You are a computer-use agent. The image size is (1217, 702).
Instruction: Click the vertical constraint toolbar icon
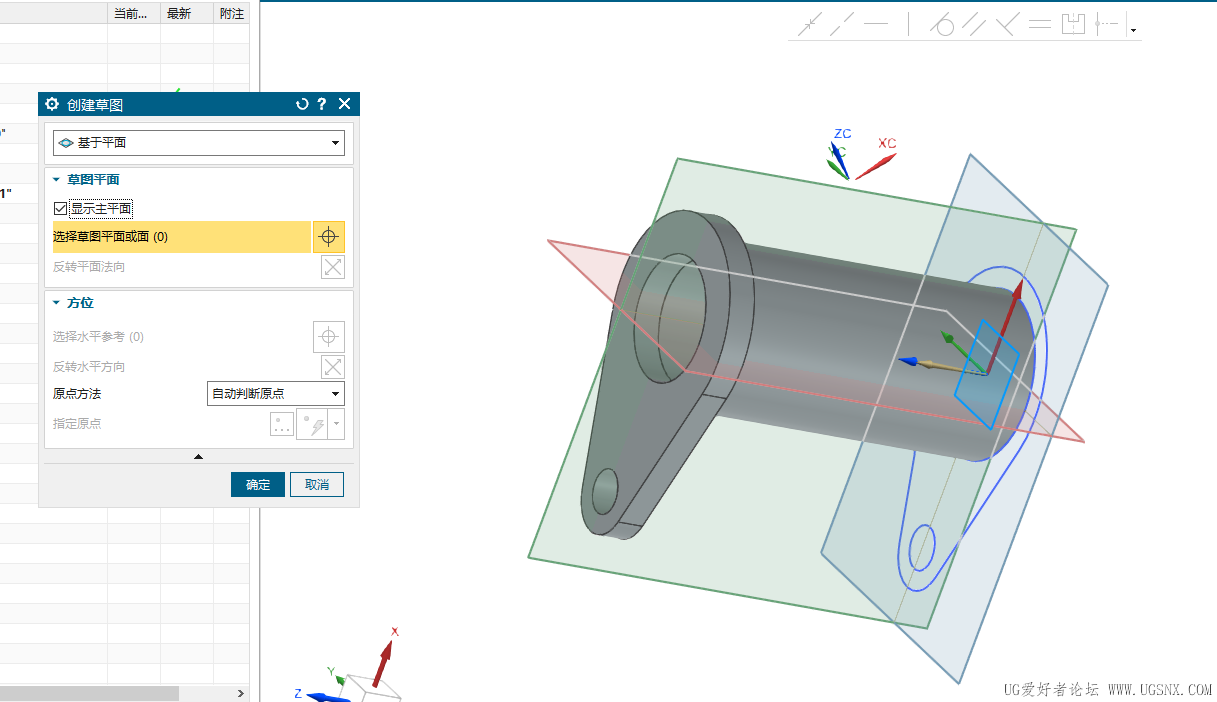(909, 24)
